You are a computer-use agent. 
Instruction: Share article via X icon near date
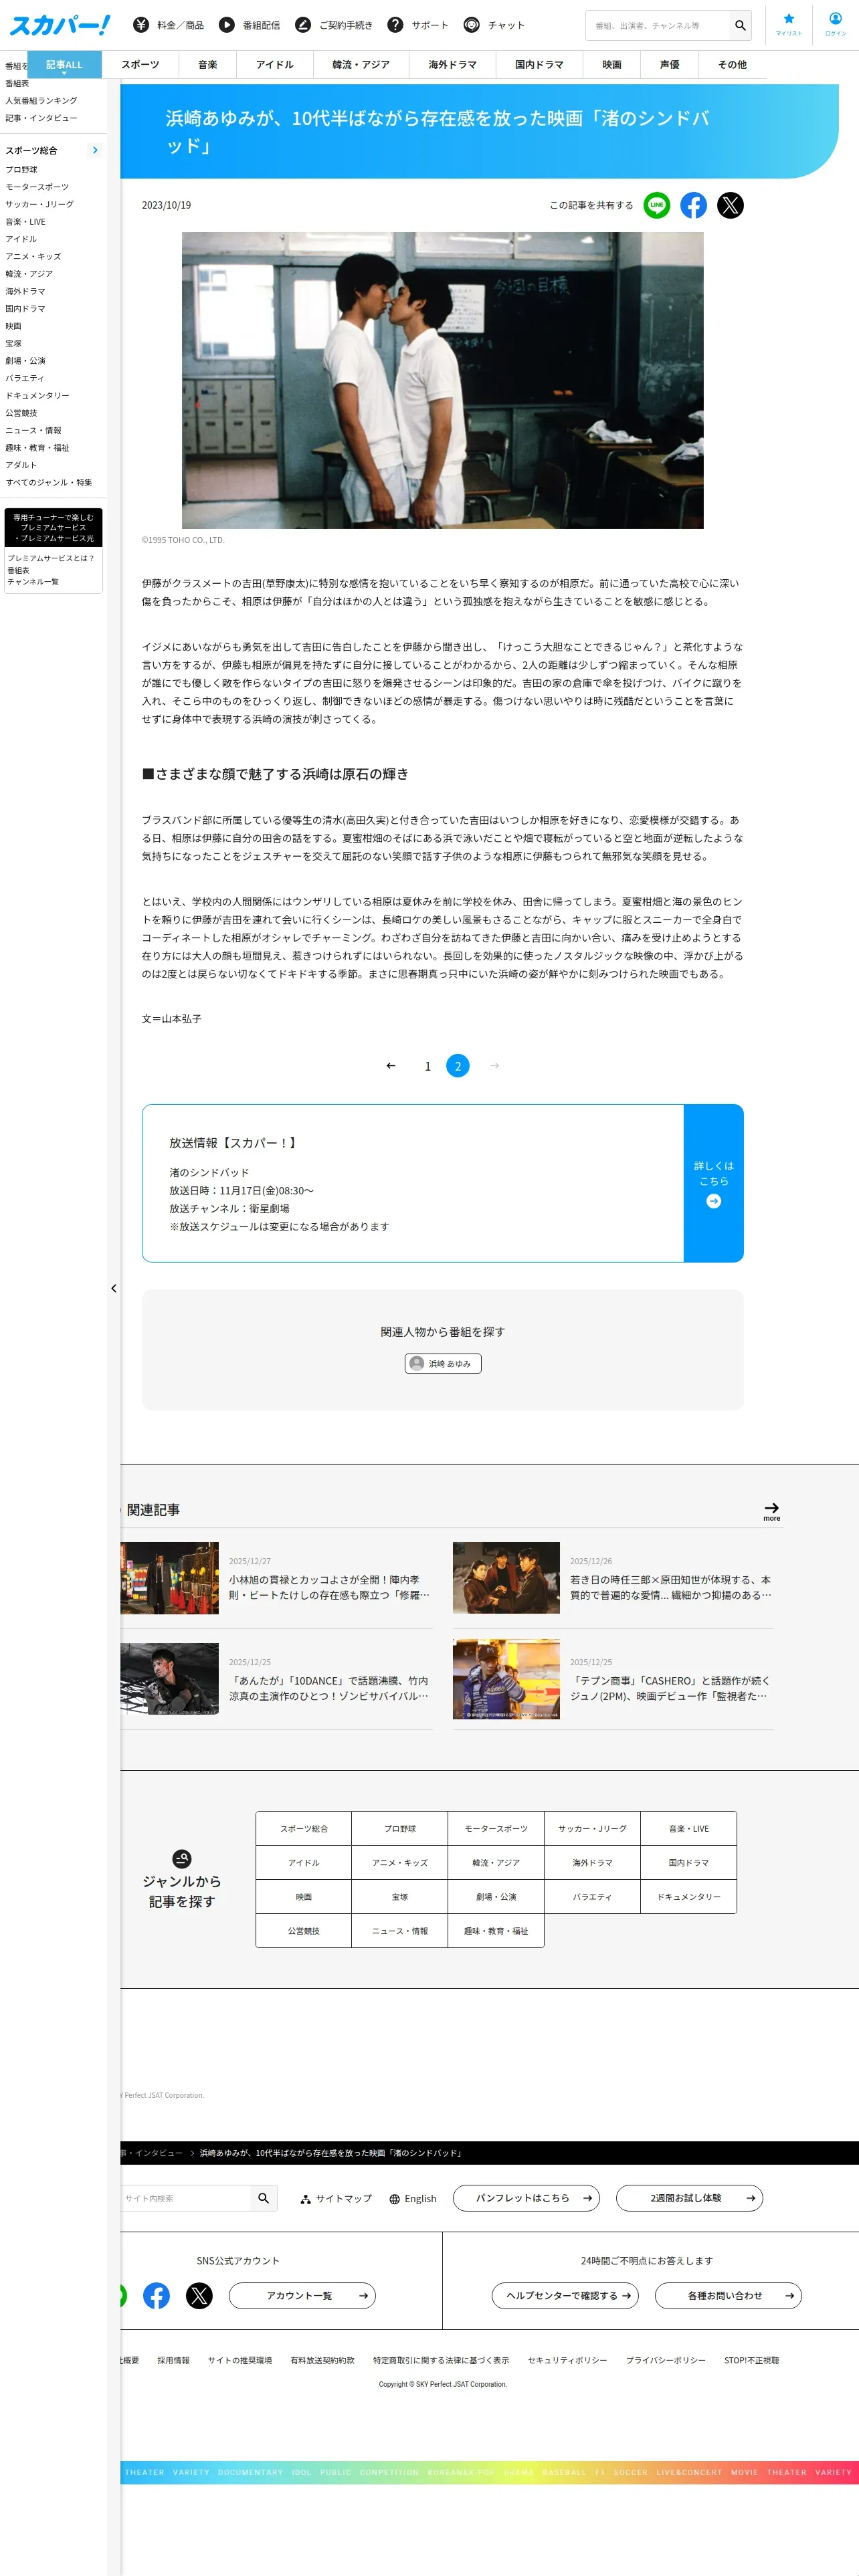point(731,205)
